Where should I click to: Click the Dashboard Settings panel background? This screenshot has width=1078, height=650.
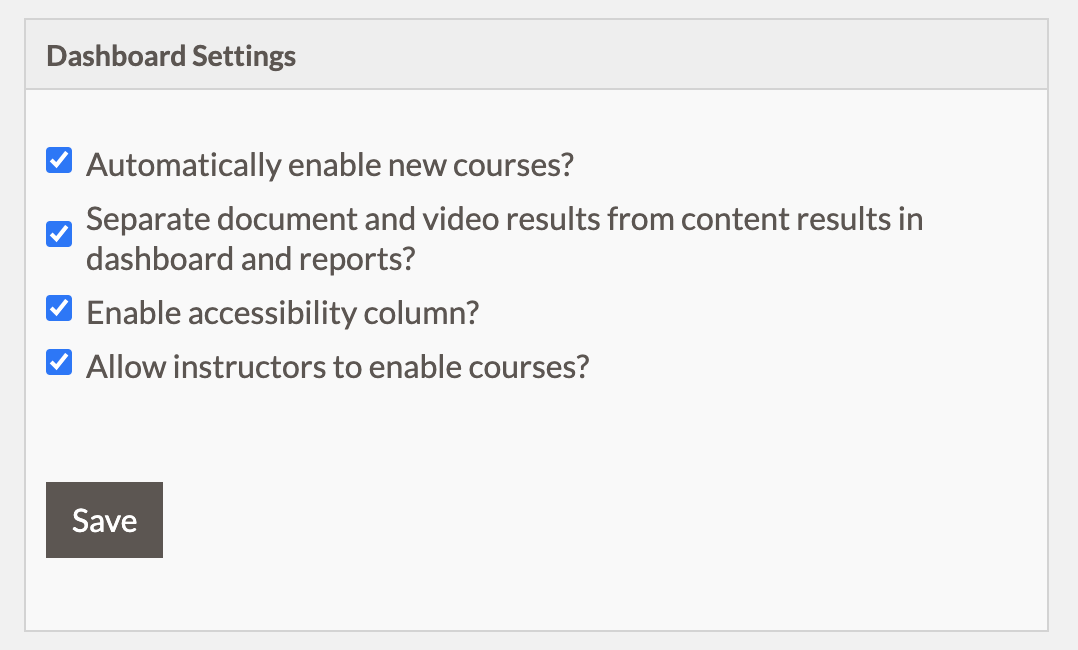[700, 450]
